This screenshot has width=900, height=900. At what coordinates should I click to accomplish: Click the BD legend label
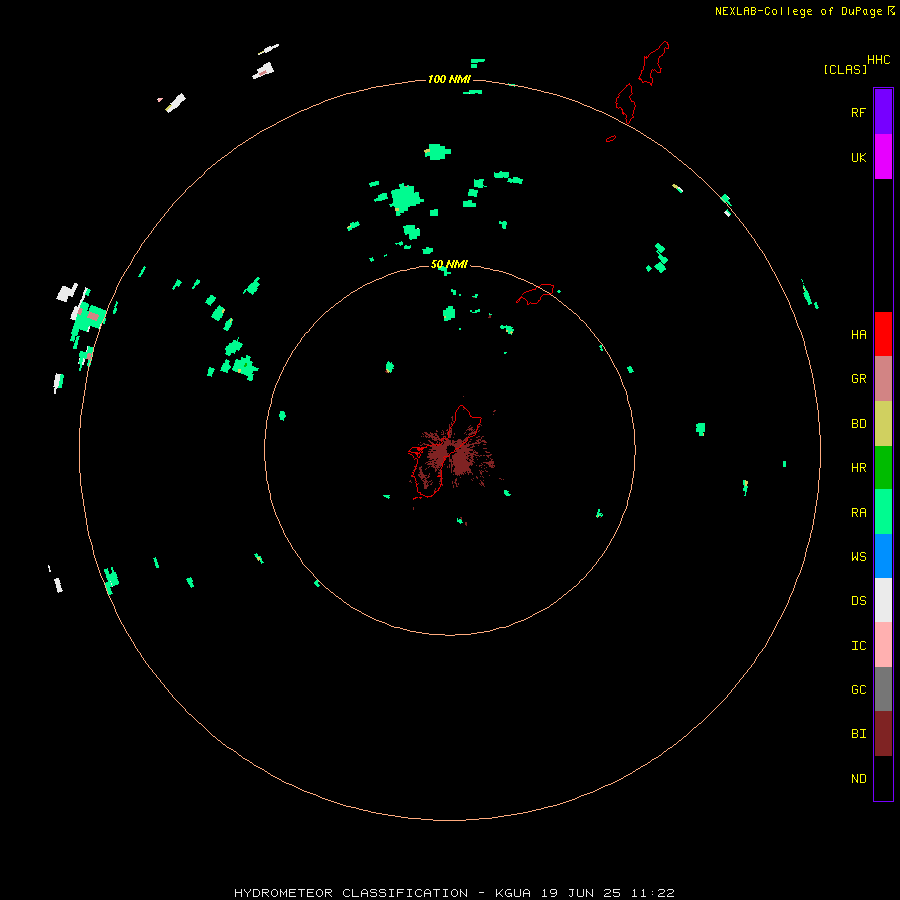point(858,424)
